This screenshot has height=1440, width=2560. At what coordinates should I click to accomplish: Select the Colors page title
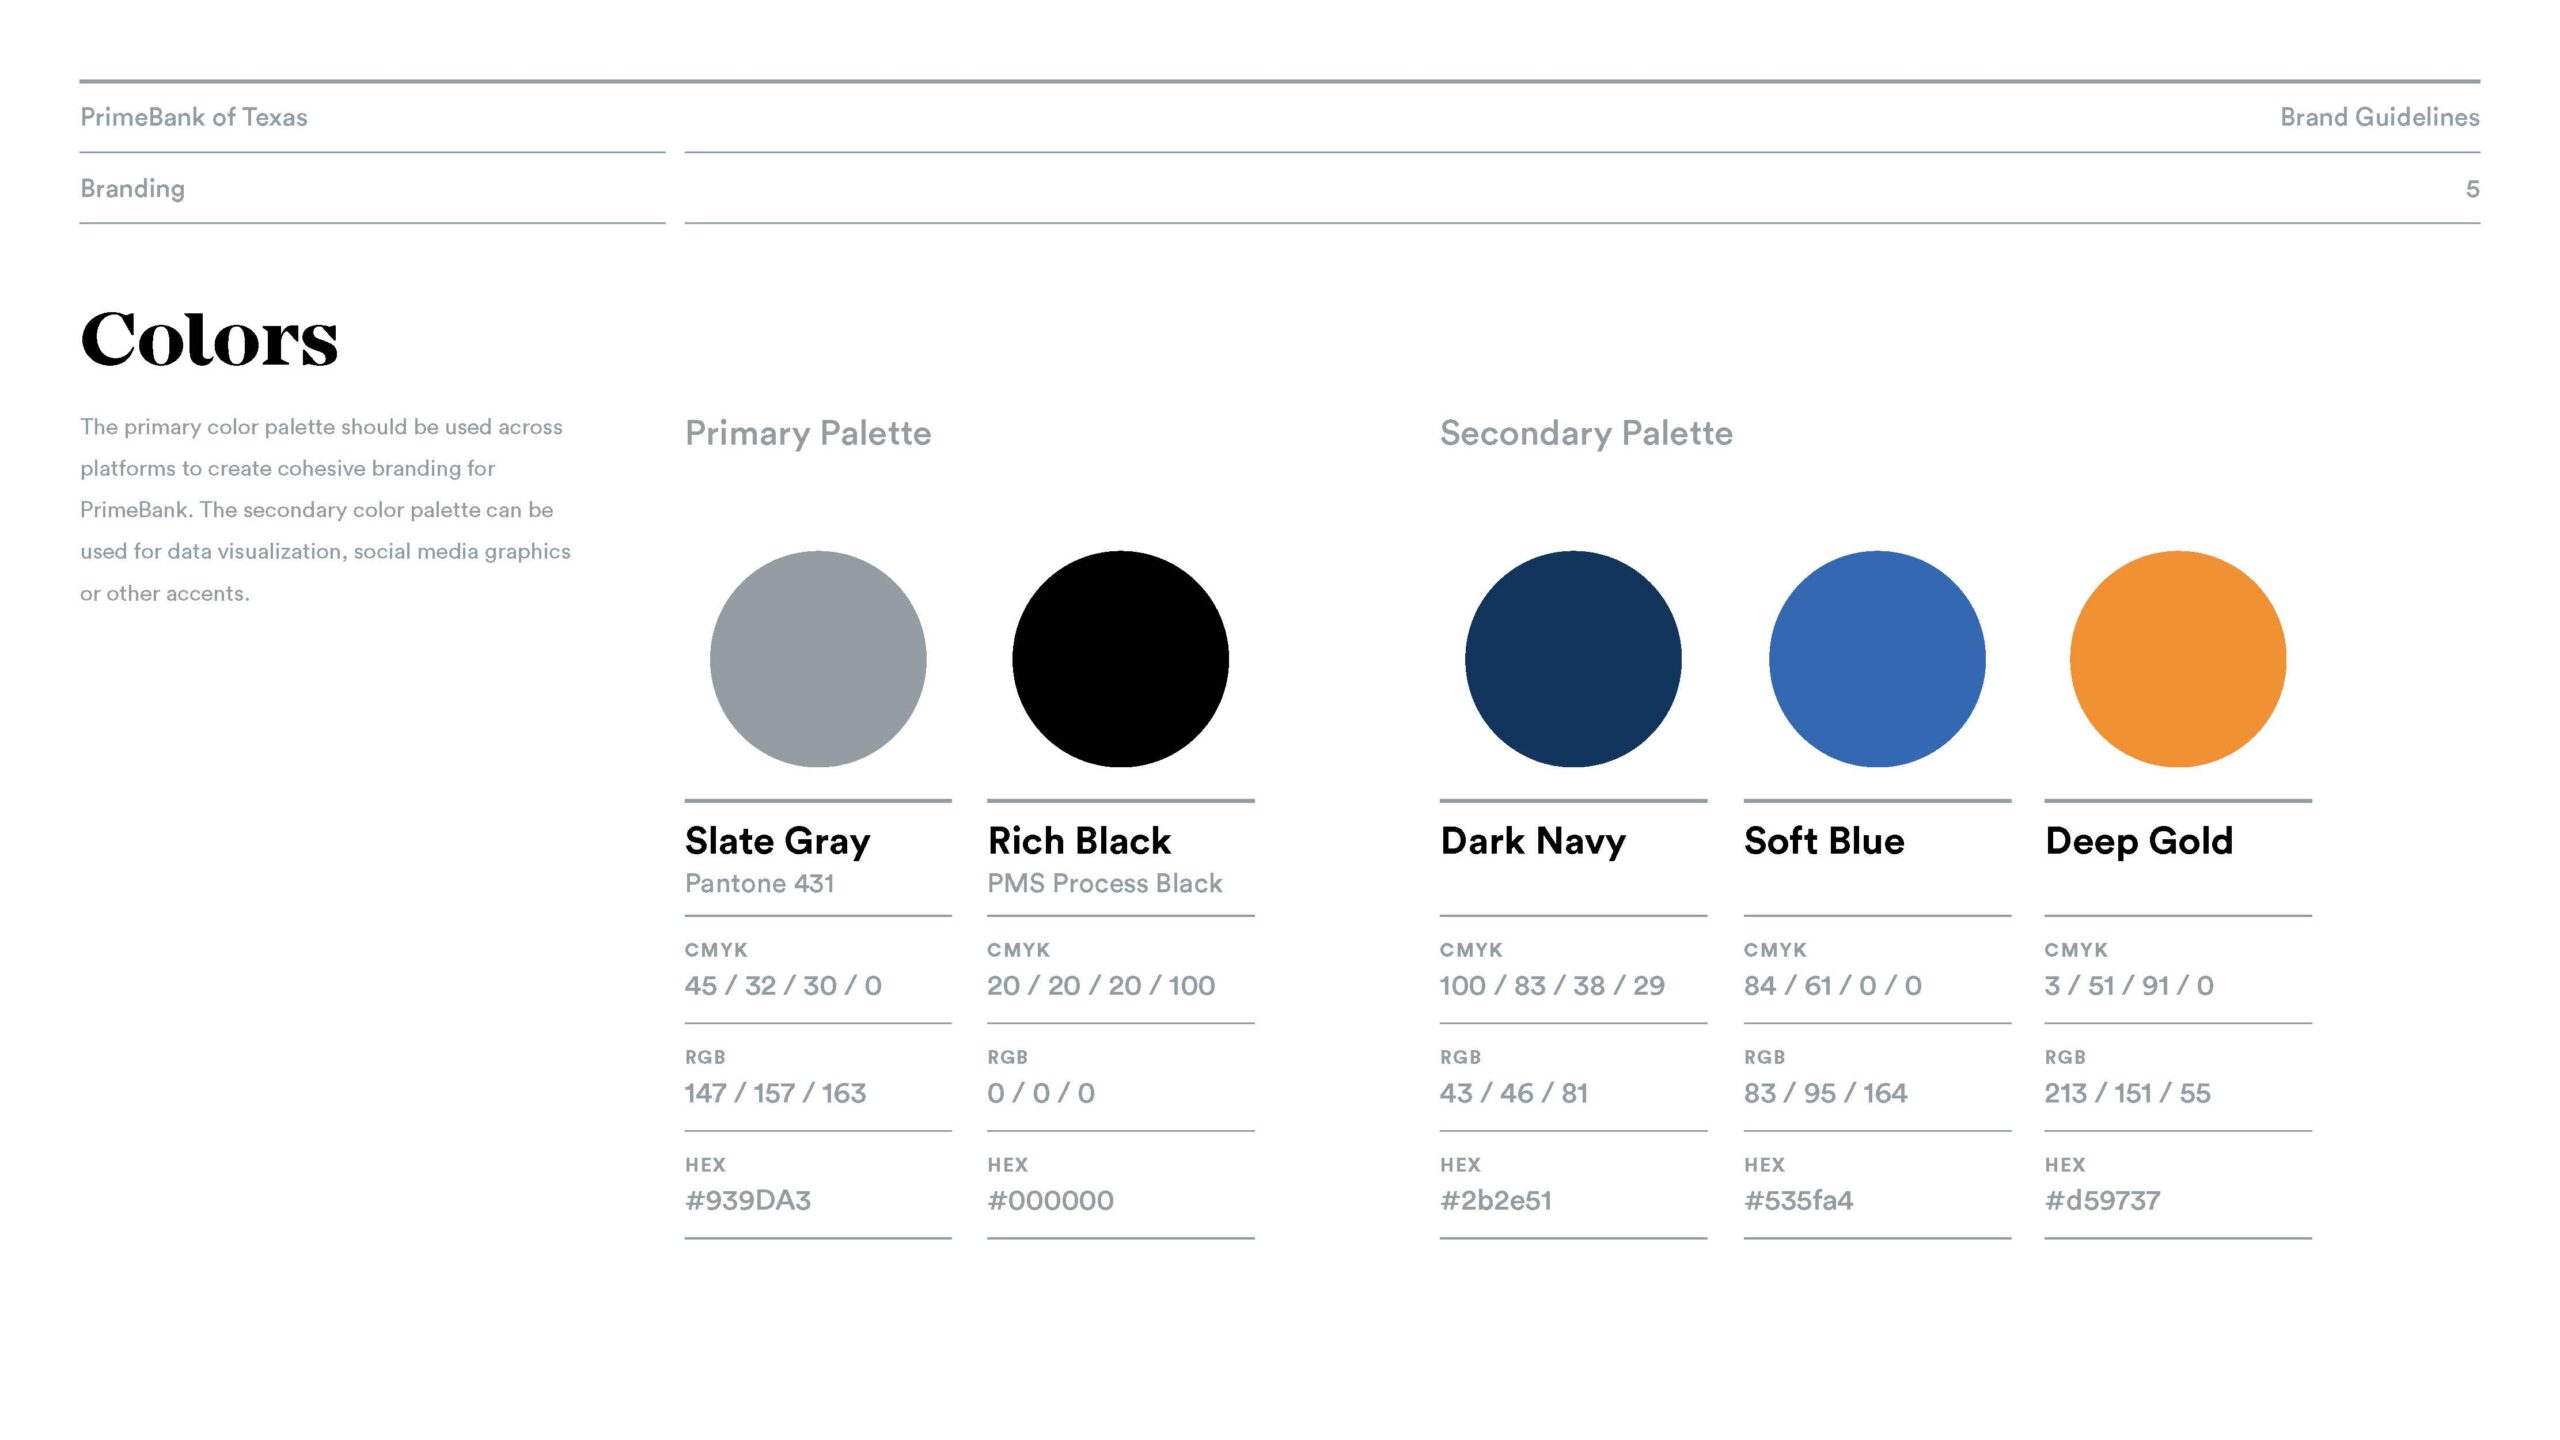(209, 339)
